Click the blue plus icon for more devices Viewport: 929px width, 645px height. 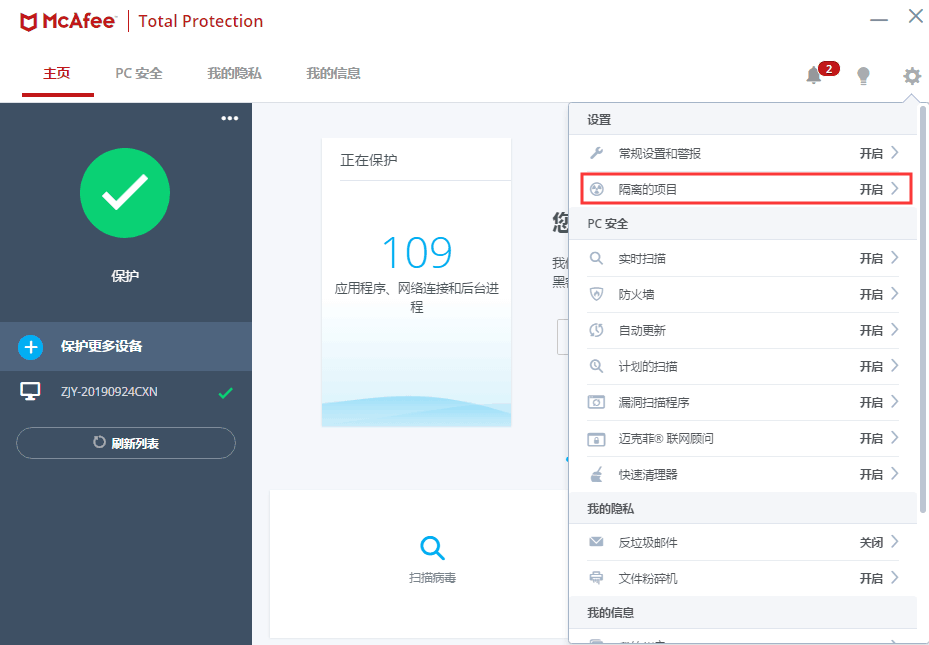tap(30, 346)
